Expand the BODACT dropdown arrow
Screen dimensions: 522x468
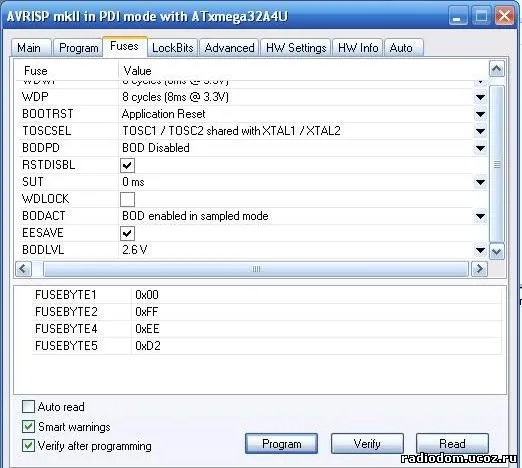[480, 216]
